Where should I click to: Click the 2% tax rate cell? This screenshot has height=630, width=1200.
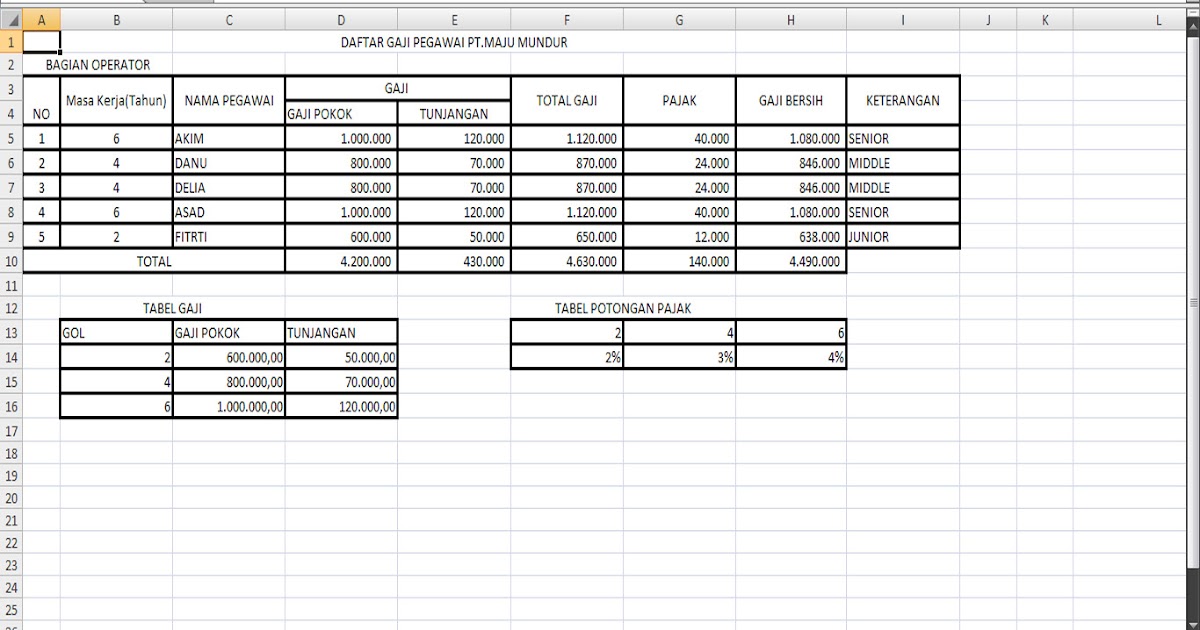point(567,356)
